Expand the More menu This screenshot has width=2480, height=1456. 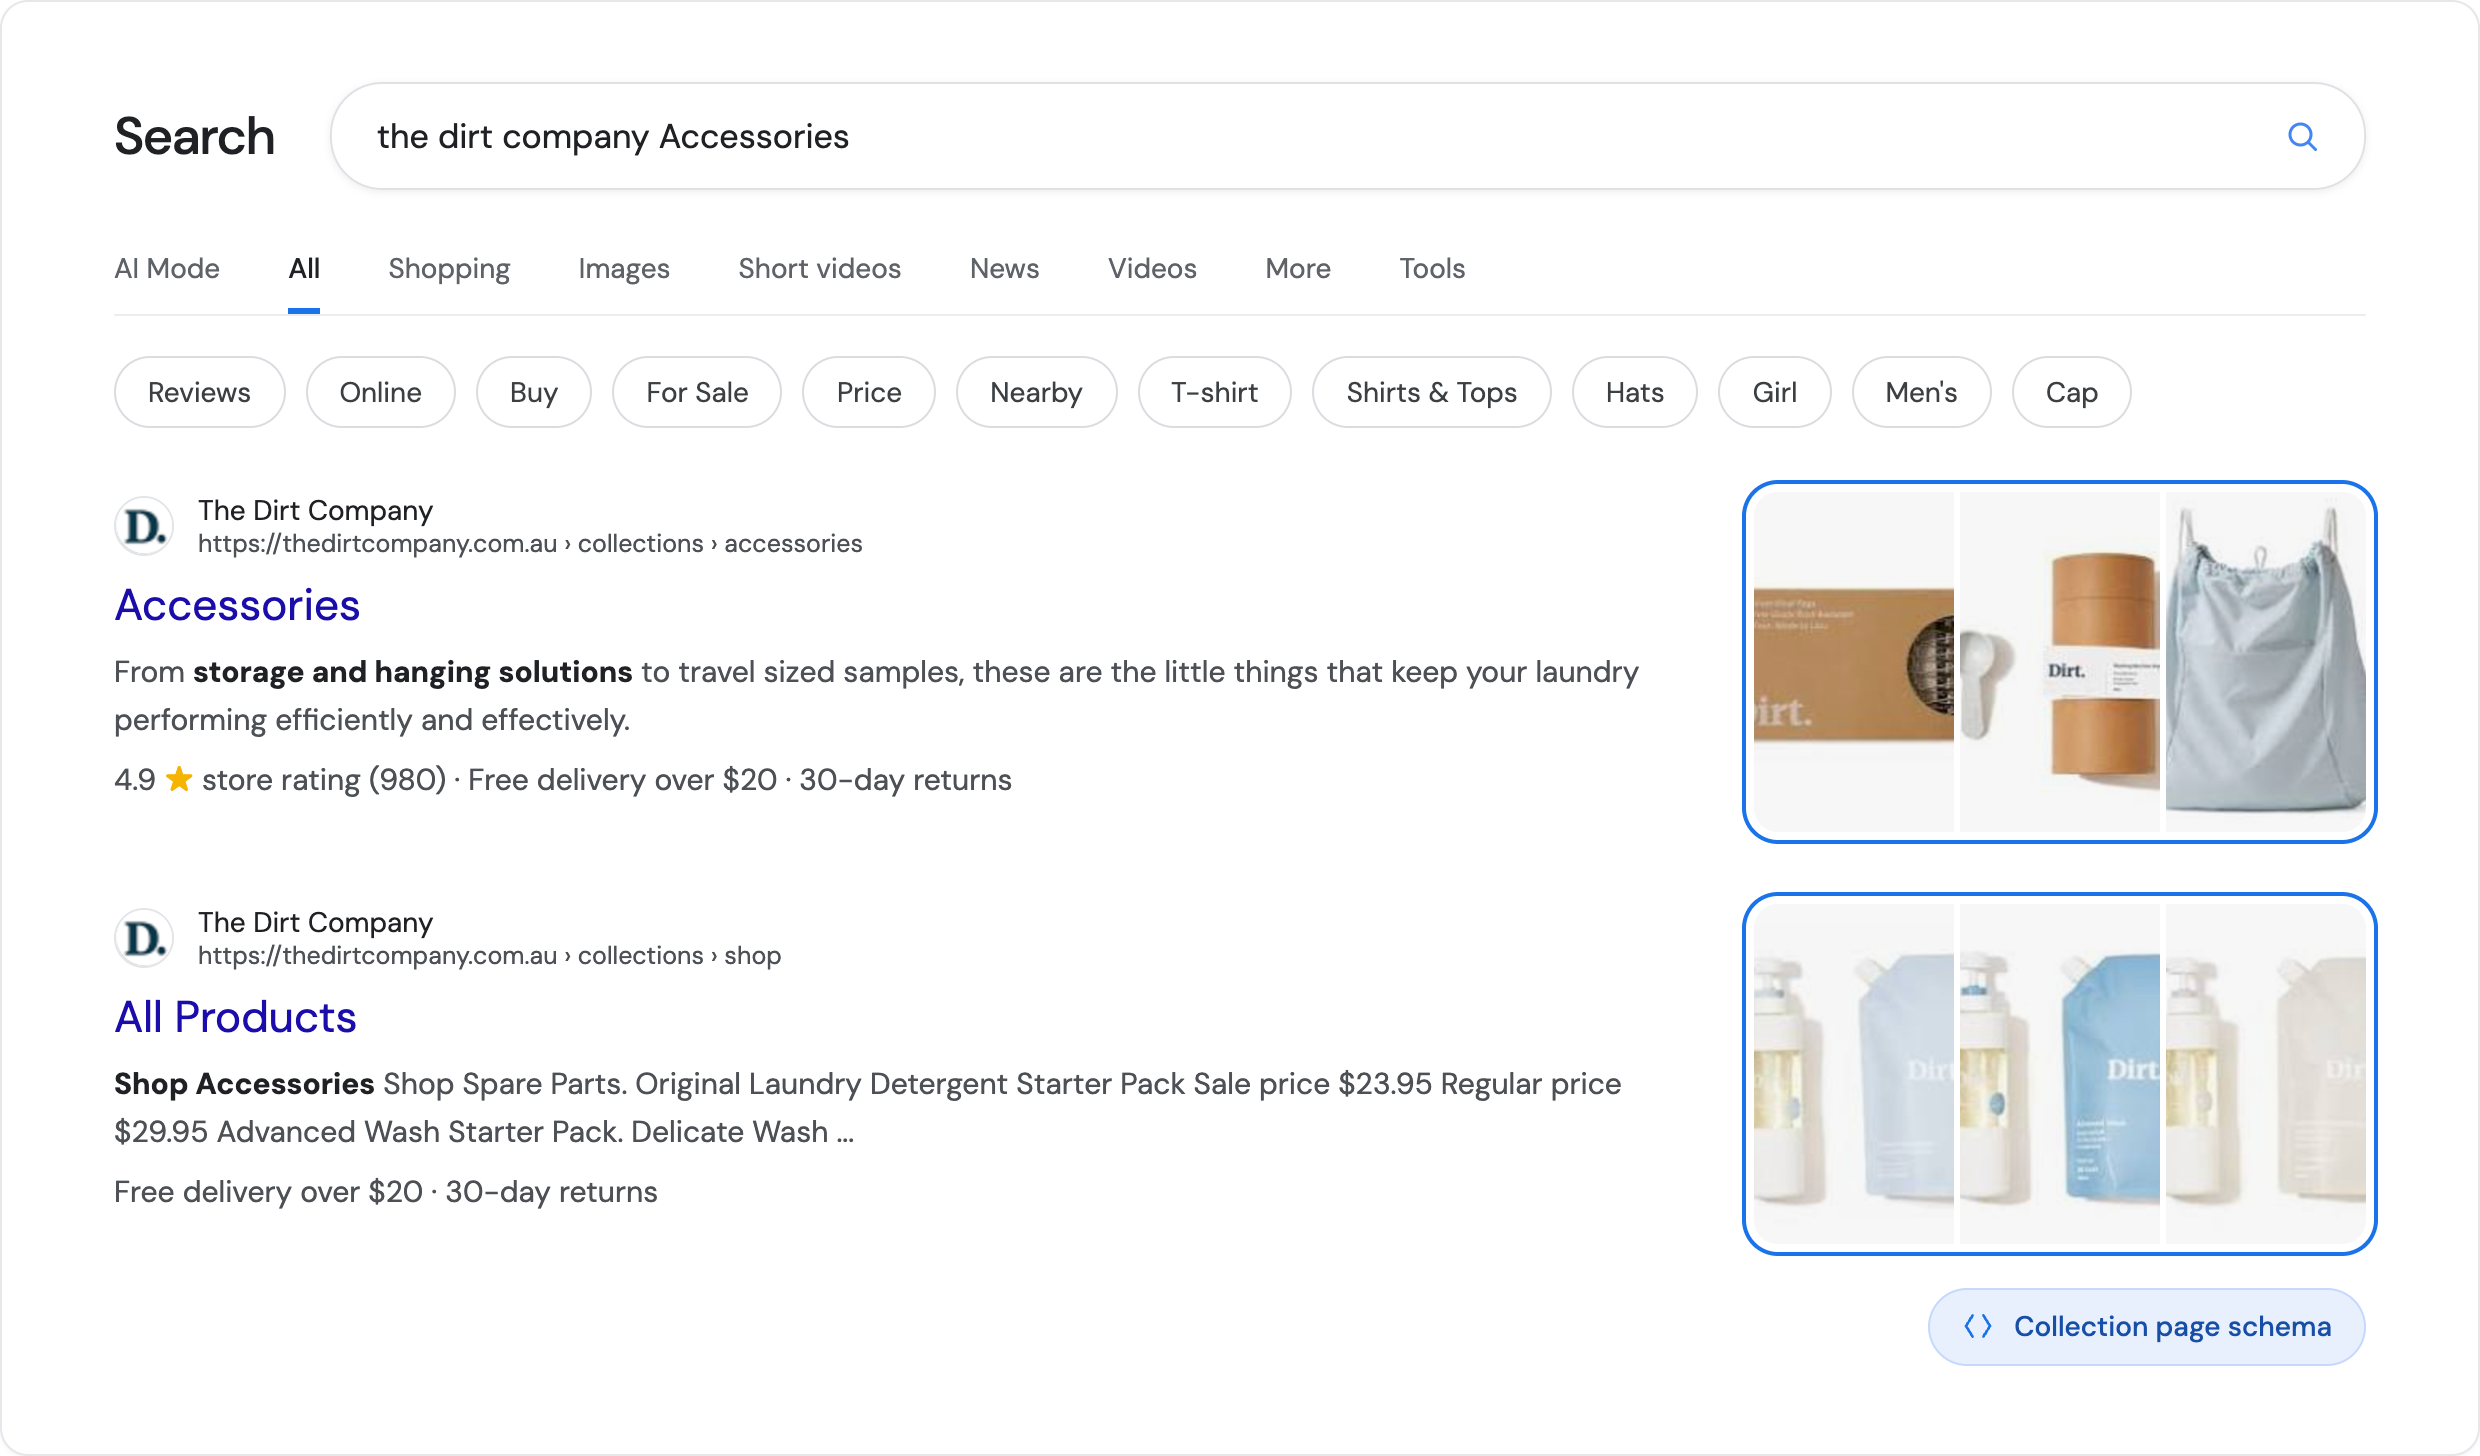click(x=1298, y=268)
